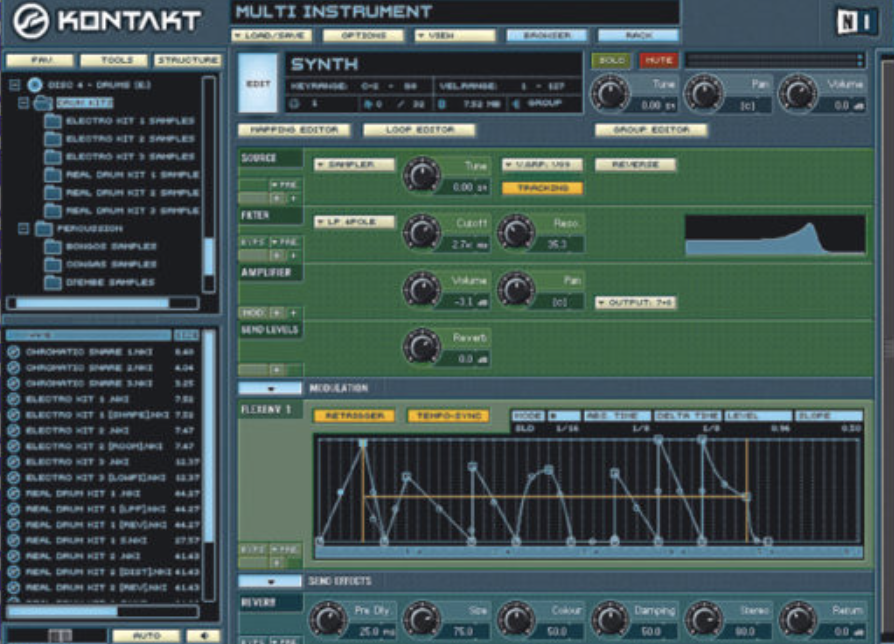Click the filter Reso knob
The image size is (894, 644).
click(x=516, y=232)
